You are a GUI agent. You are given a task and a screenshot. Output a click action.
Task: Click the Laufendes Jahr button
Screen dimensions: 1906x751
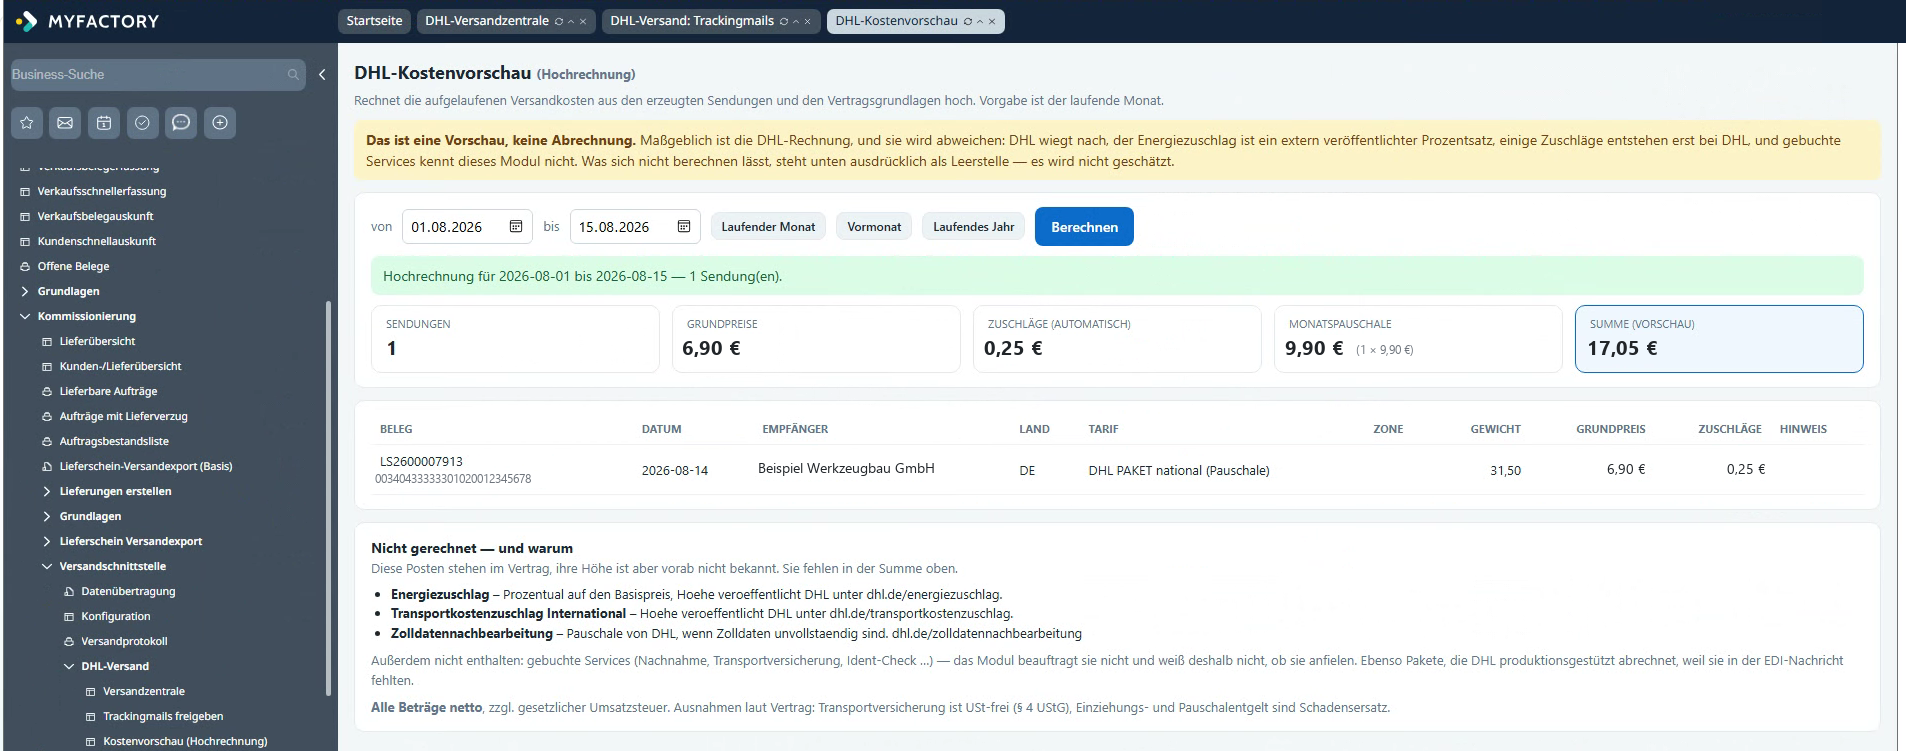click(973, 227)
